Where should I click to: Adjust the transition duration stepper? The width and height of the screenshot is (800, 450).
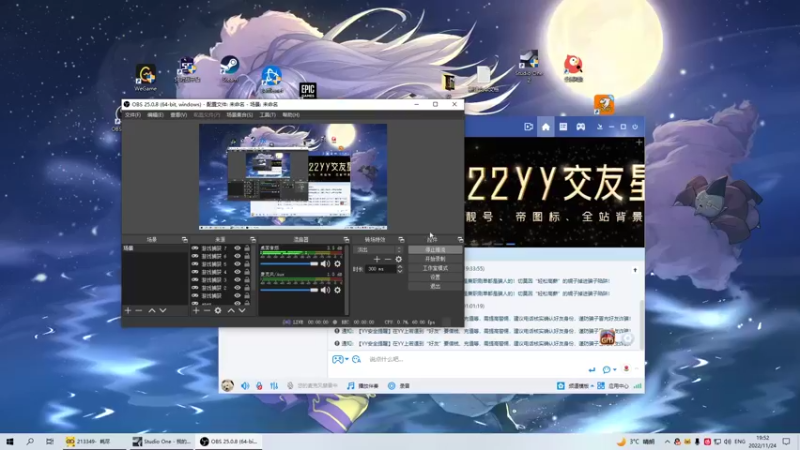(x=399, y=269)
